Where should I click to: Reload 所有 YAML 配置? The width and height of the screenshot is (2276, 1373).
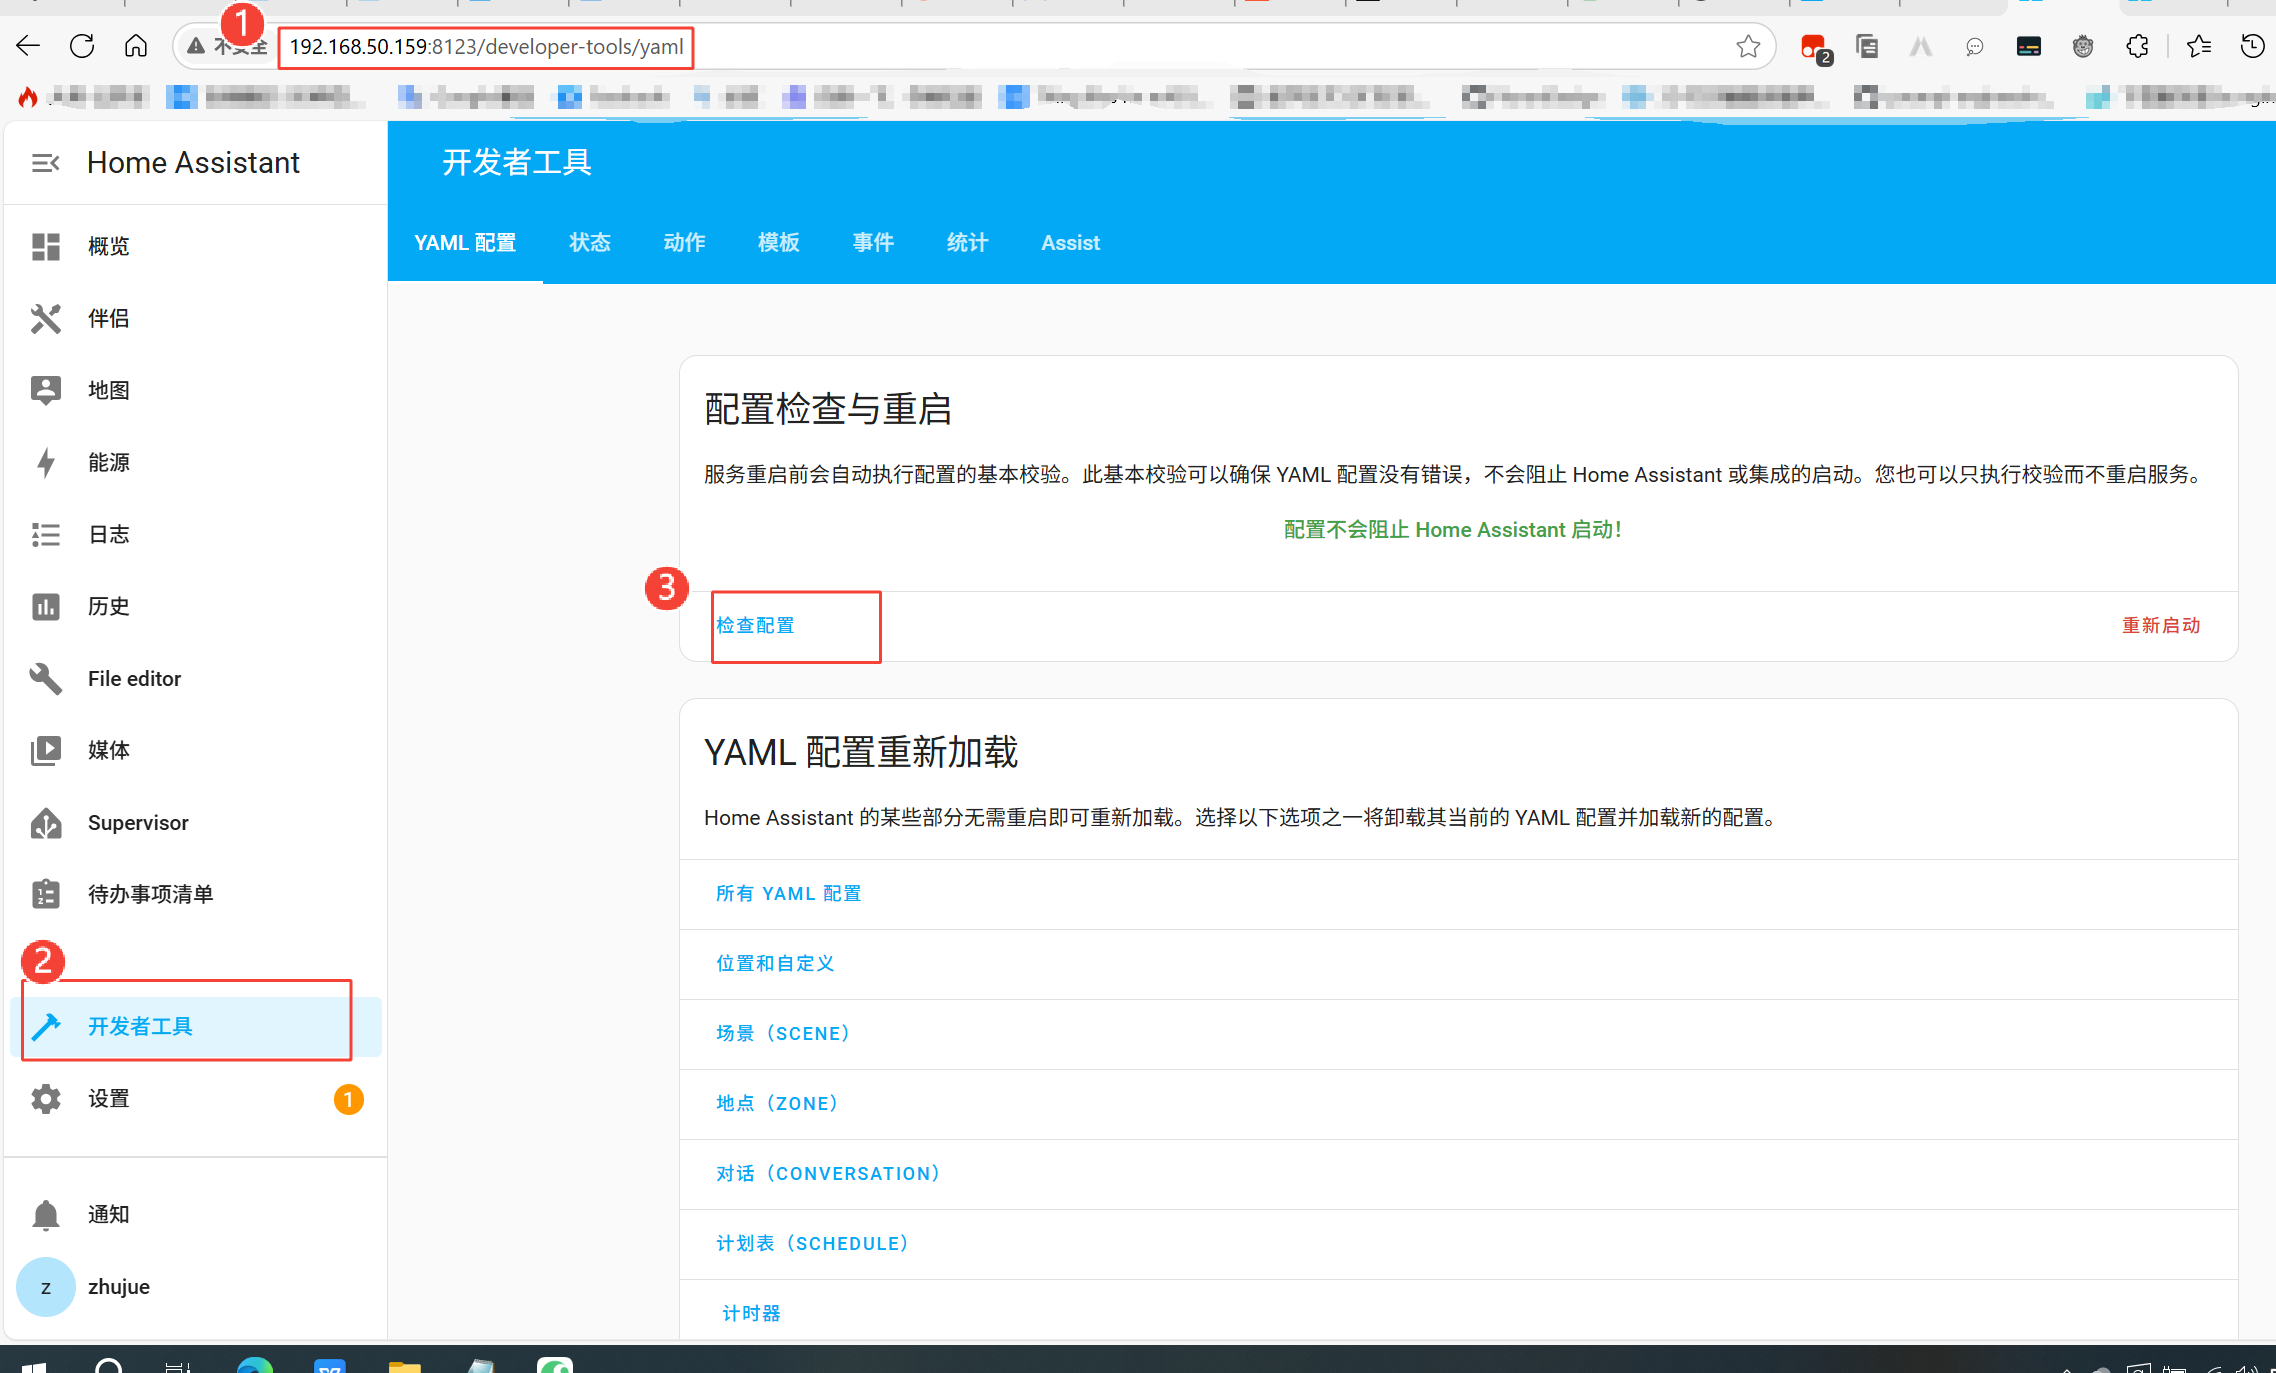(788, 894)
